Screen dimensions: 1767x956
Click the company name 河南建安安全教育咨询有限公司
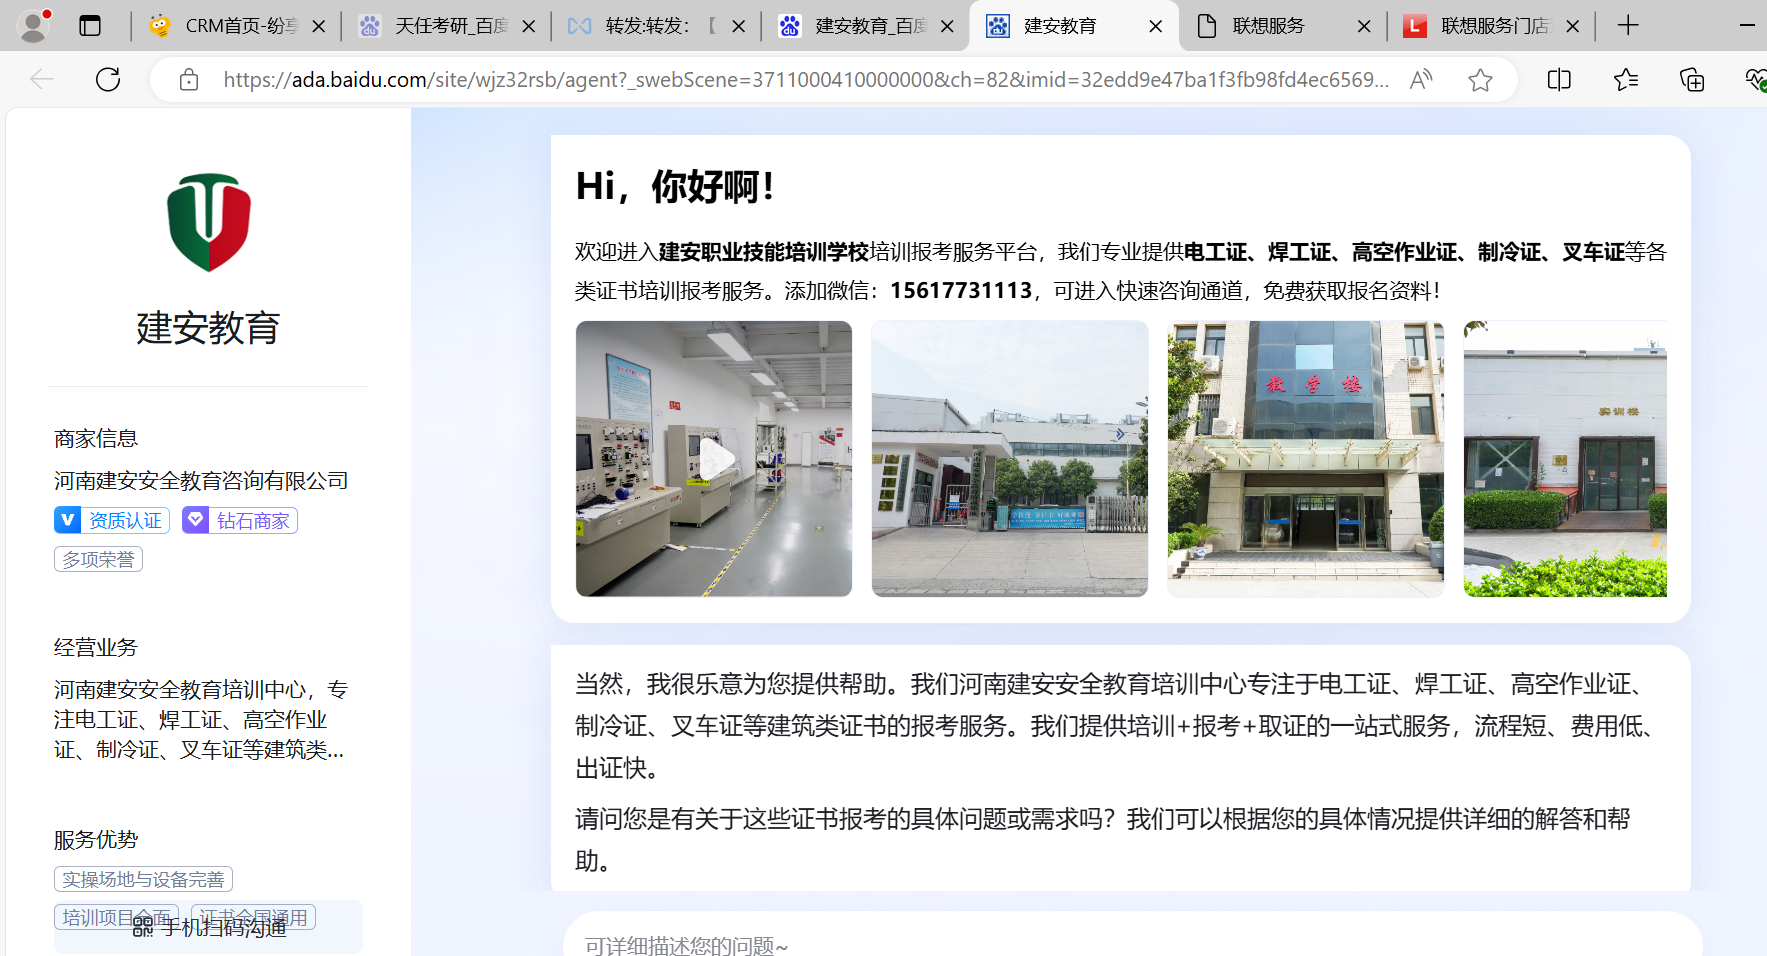coord(201,481)
